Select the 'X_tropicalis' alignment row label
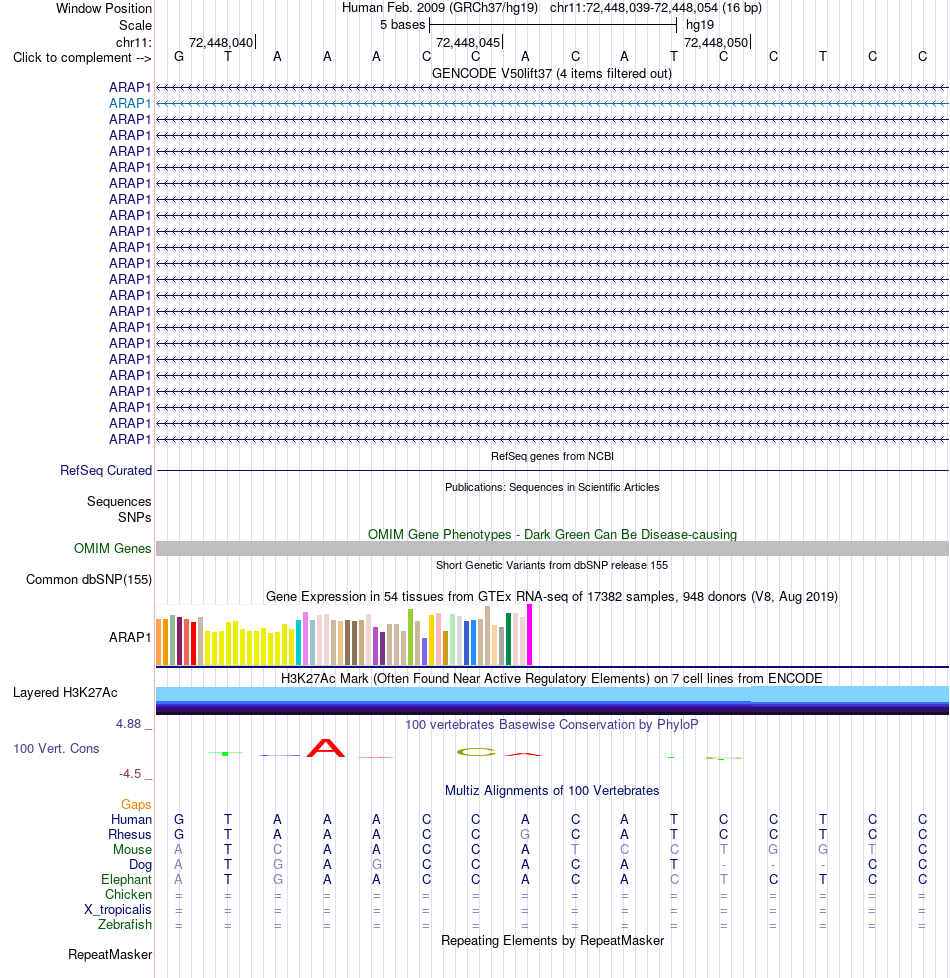The width and height of the screenshot is (950, 978). click(x=118, y=909)
